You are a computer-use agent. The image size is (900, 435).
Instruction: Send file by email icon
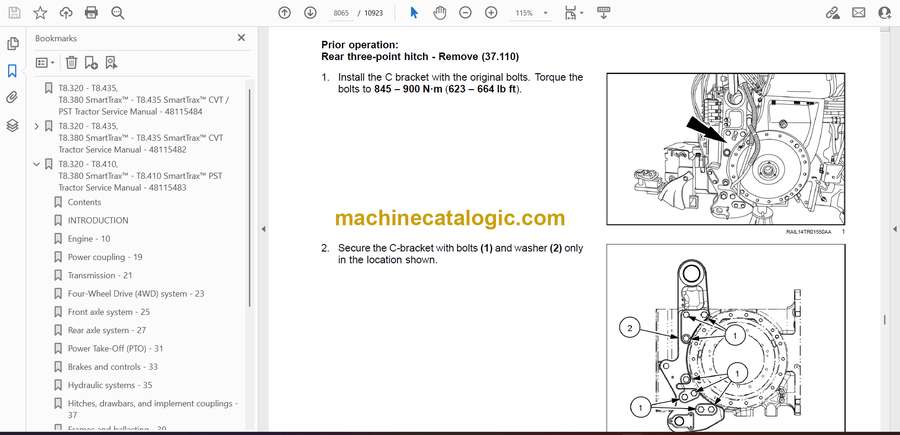859,13
